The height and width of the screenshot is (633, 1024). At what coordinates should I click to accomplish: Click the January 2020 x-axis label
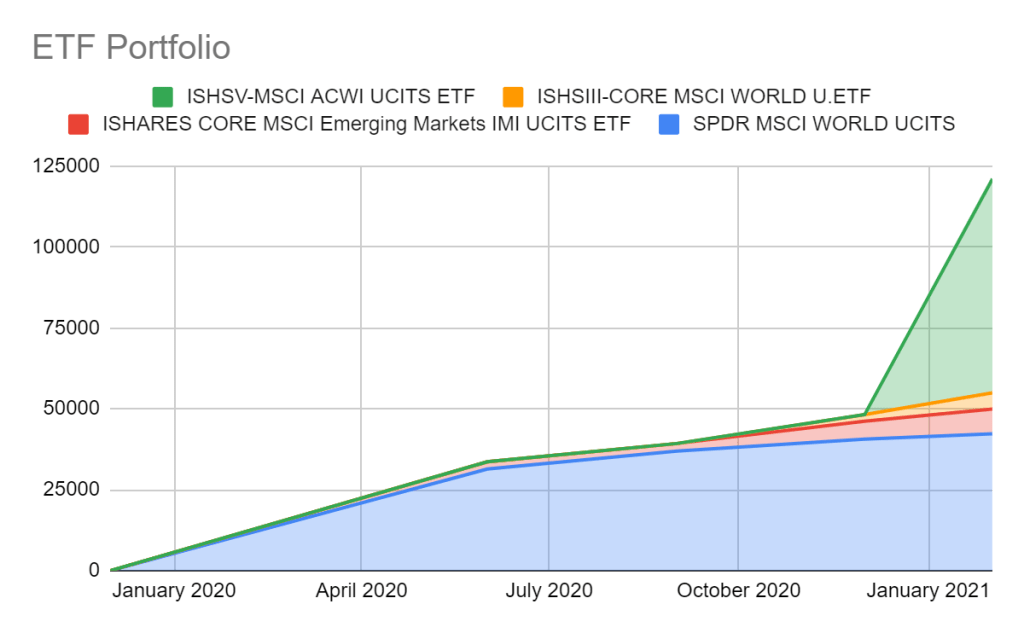pos(174,591)
